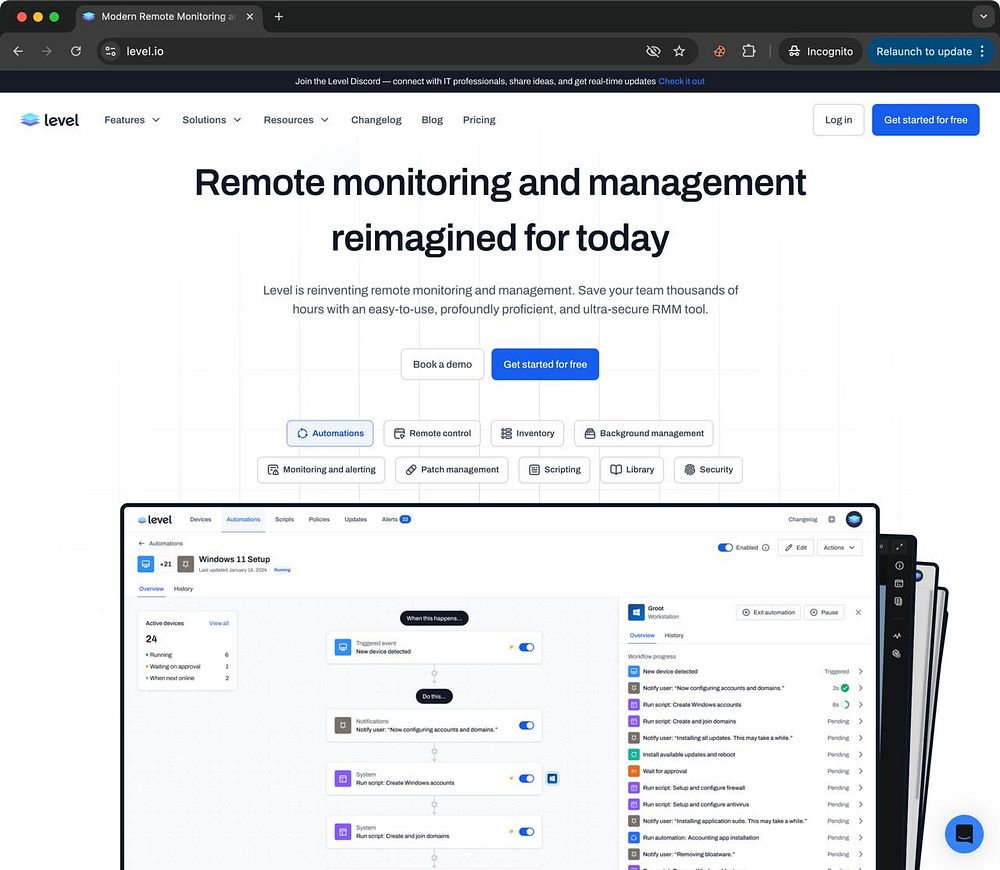Select the Scripting feature tab
1000x870 pixels.
pyautogui.click(x=554, y=469)
